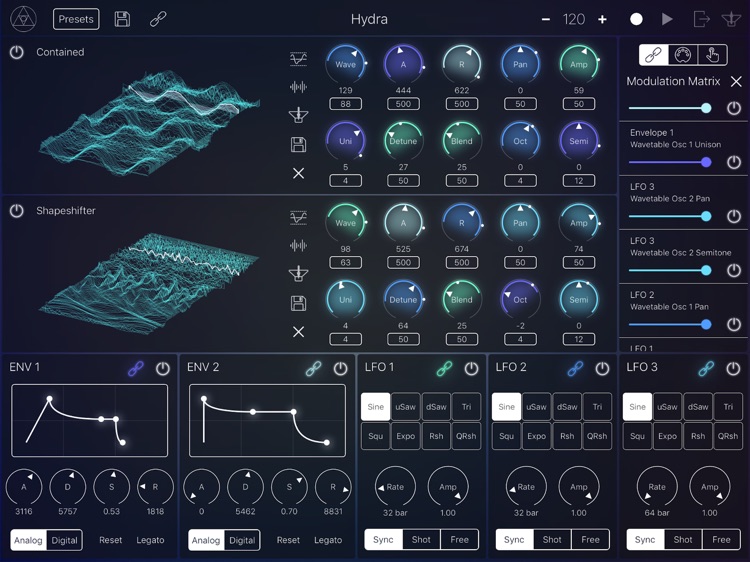Click import tray icon in Shapeshifter oscillator
The height and width of the screenshot is (562, 750).
point(298,274)
